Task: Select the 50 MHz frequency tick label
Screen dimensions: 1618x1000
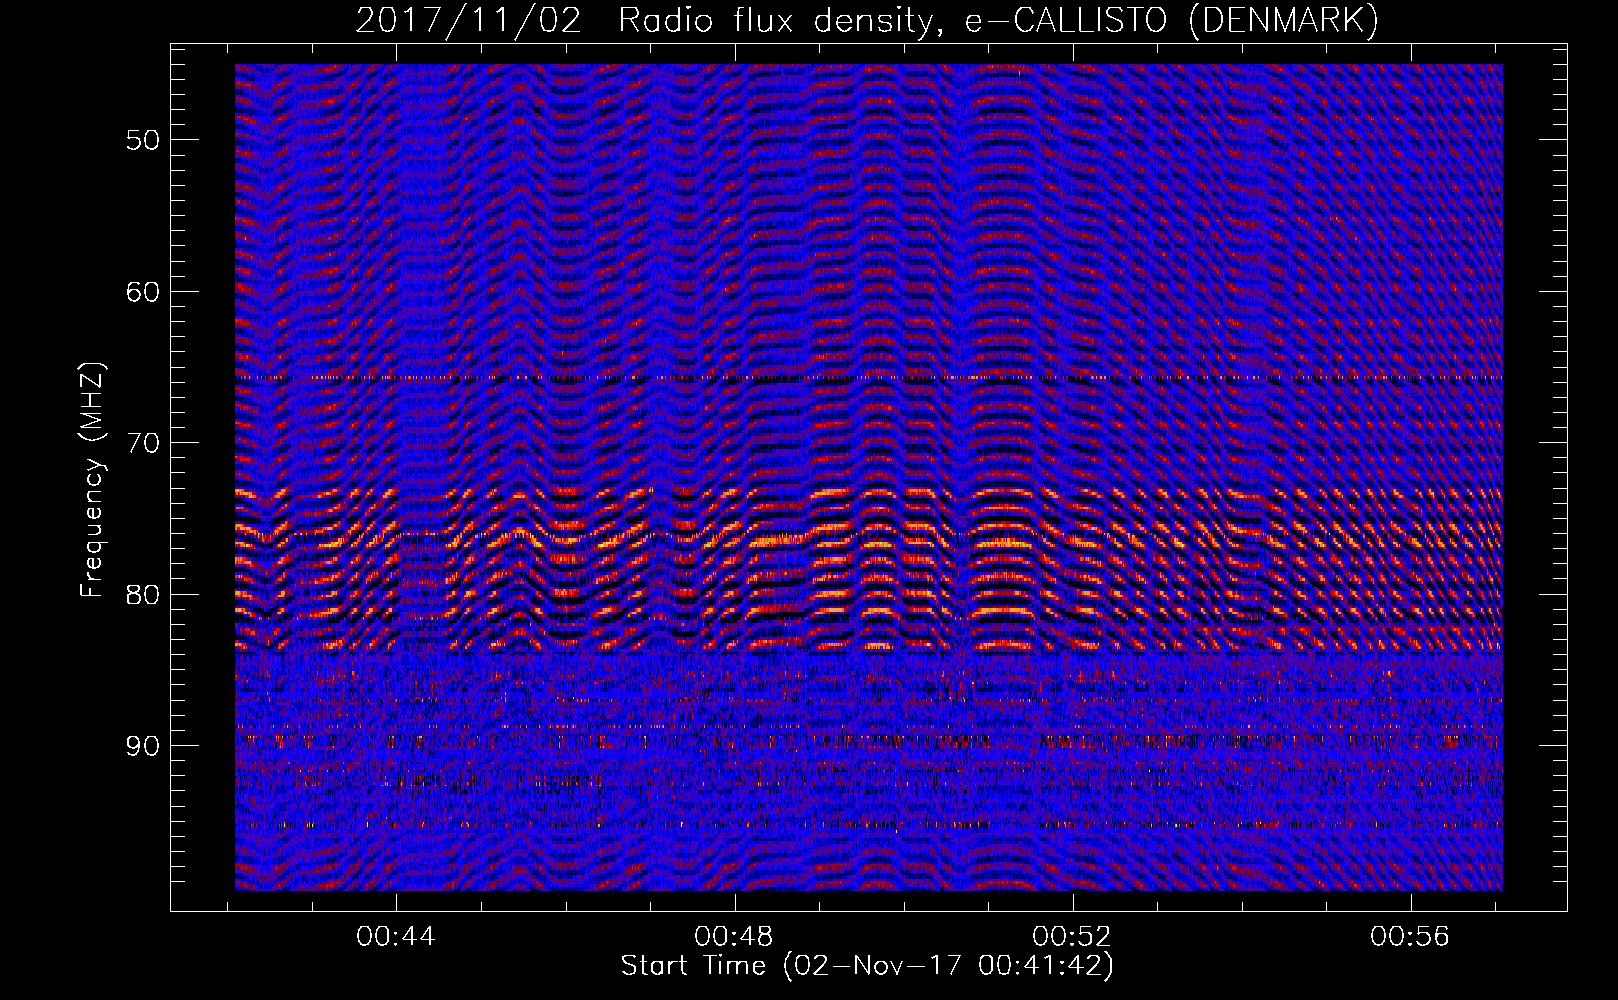Action: coord(143,140)
